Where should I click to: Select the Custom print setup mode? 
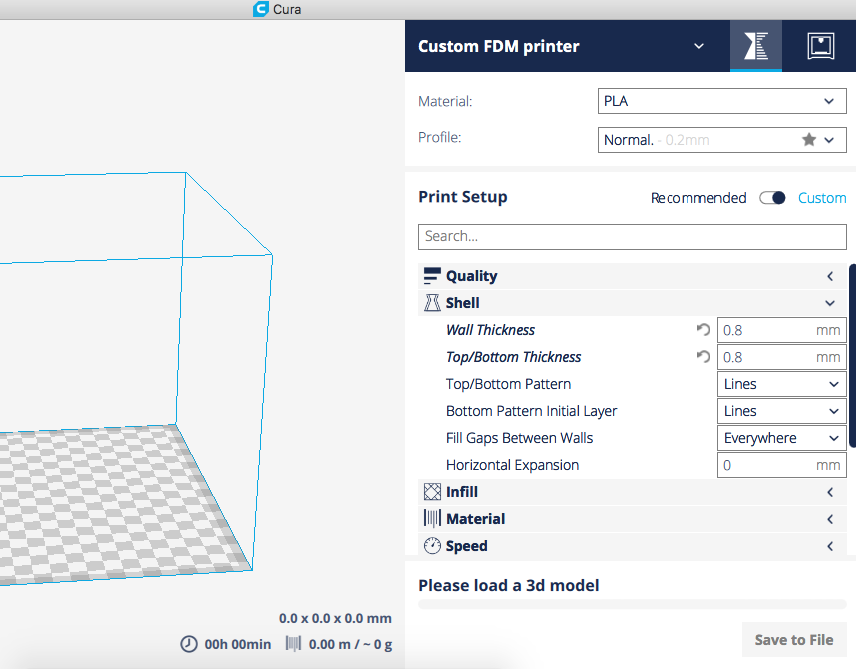coord(822,198)
